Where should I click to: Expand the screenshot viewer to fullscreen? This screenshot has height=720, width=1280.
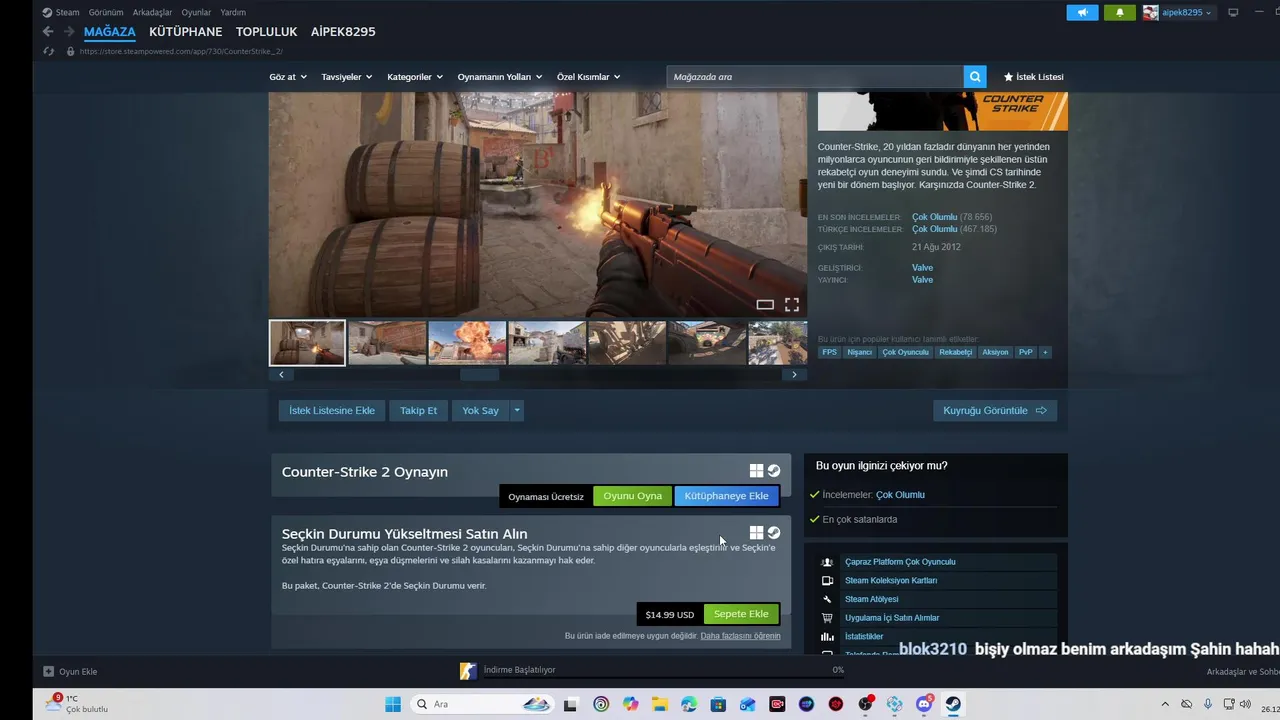coord(792,304)
